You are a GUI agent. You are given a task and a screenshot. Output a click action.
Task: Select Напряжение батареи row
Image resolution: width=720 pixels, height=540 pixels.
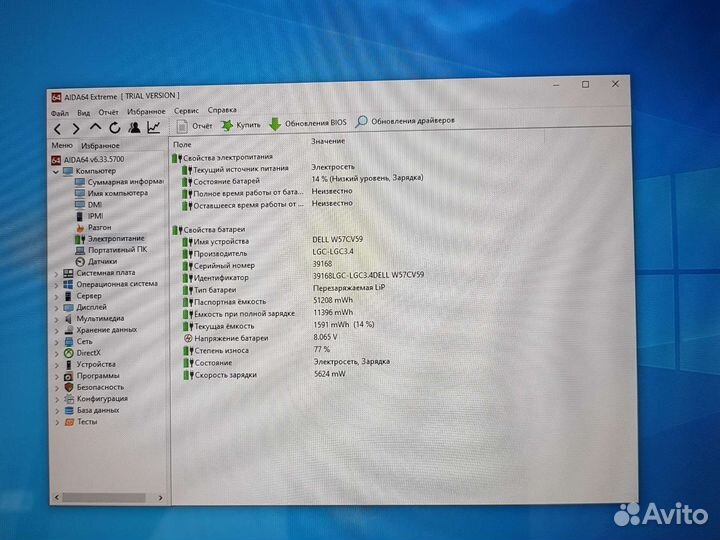click(260, 338)
